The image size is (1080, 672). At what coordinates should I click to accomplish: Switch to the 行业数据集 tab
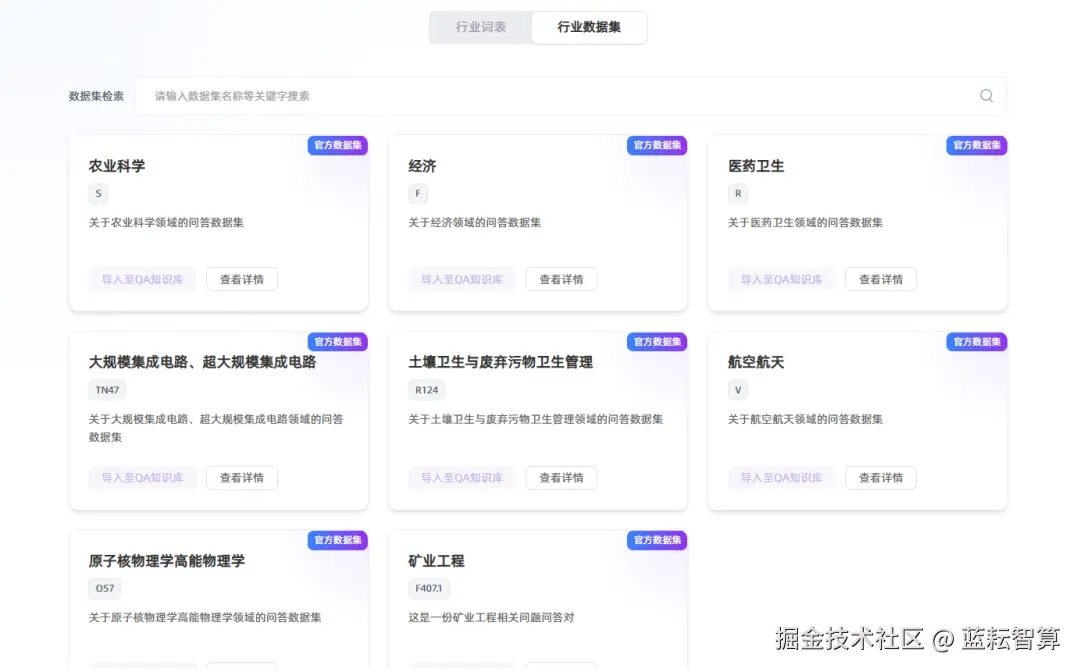589,27
